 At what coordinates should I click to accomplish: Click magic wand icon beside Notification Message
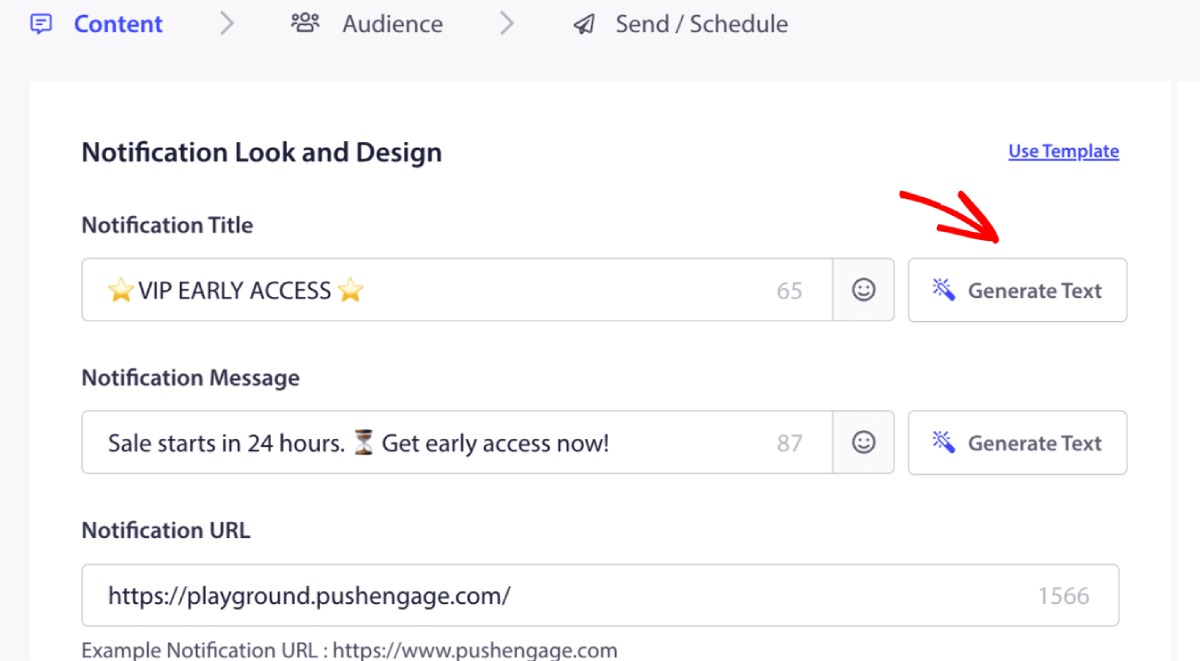944,442
